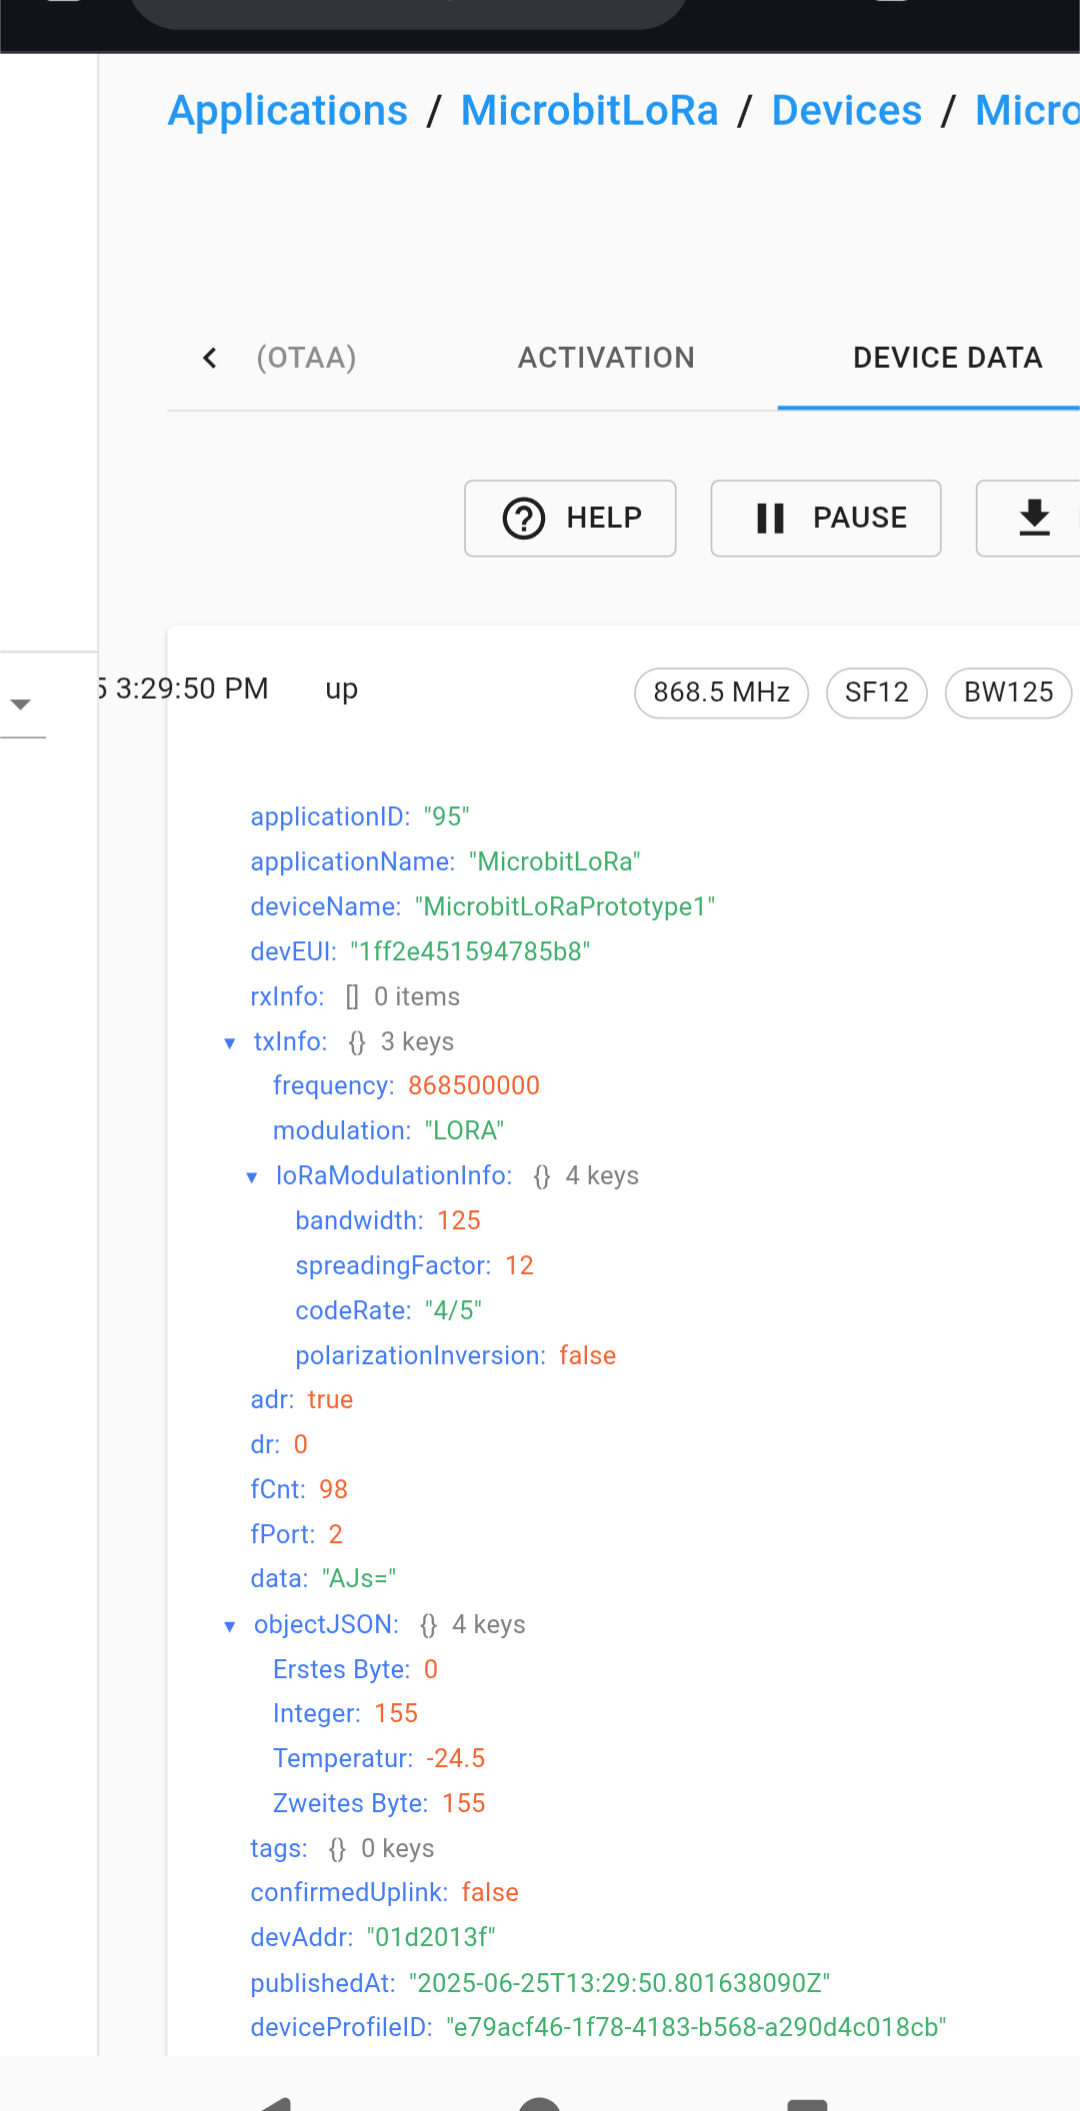Select the tags 0 keys row

[x=342, y=1849]
